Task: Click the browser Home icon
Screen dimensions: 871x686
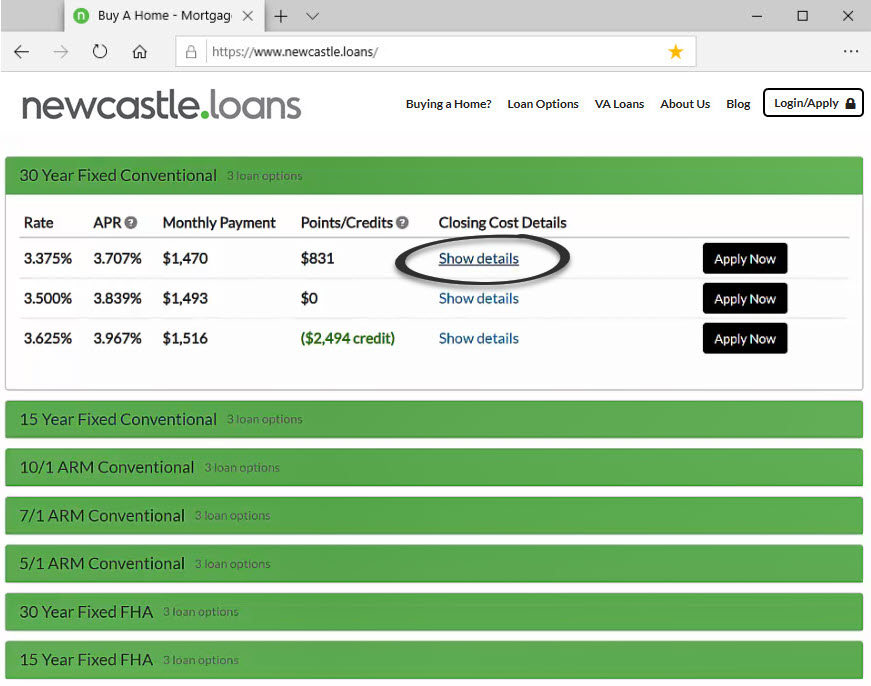Action: tap(139, 51)
